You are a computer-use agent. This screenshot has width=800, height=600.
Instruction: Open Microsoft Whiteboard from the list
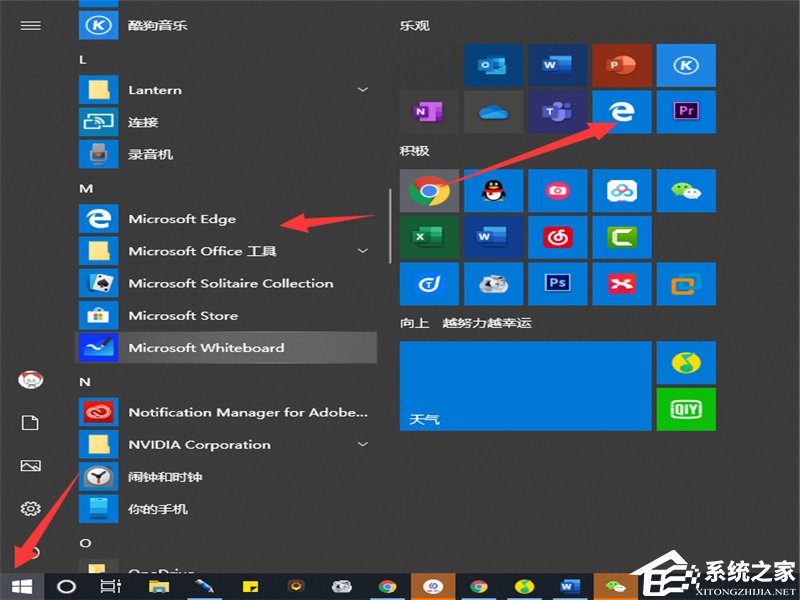pos(196,347)
